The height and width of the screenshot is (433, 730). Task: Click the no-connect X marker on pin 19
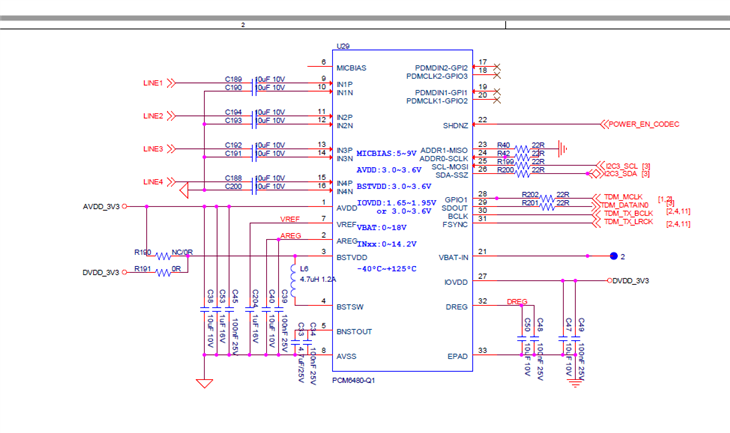(x=497, y=92)
